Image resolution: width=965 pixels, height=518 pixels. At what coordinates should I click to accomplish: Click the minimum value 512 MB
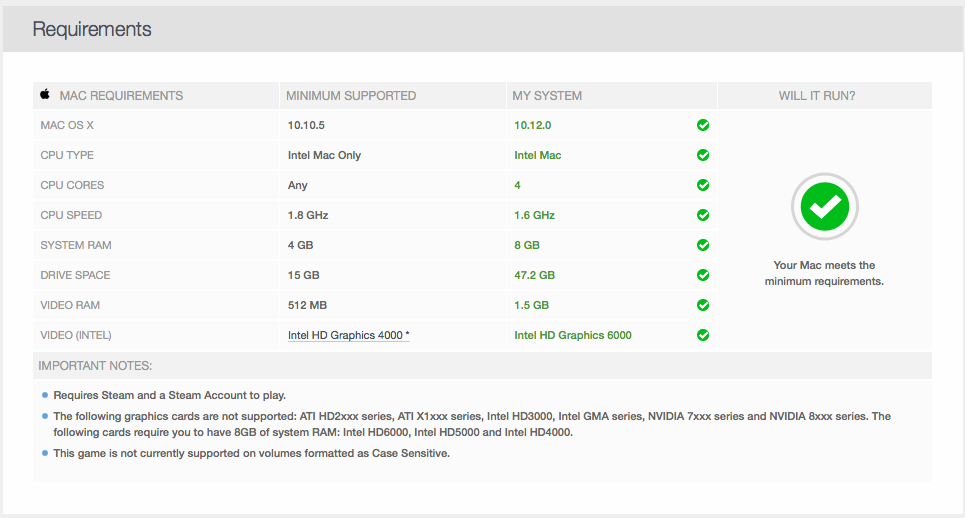(x=307, y=305)
